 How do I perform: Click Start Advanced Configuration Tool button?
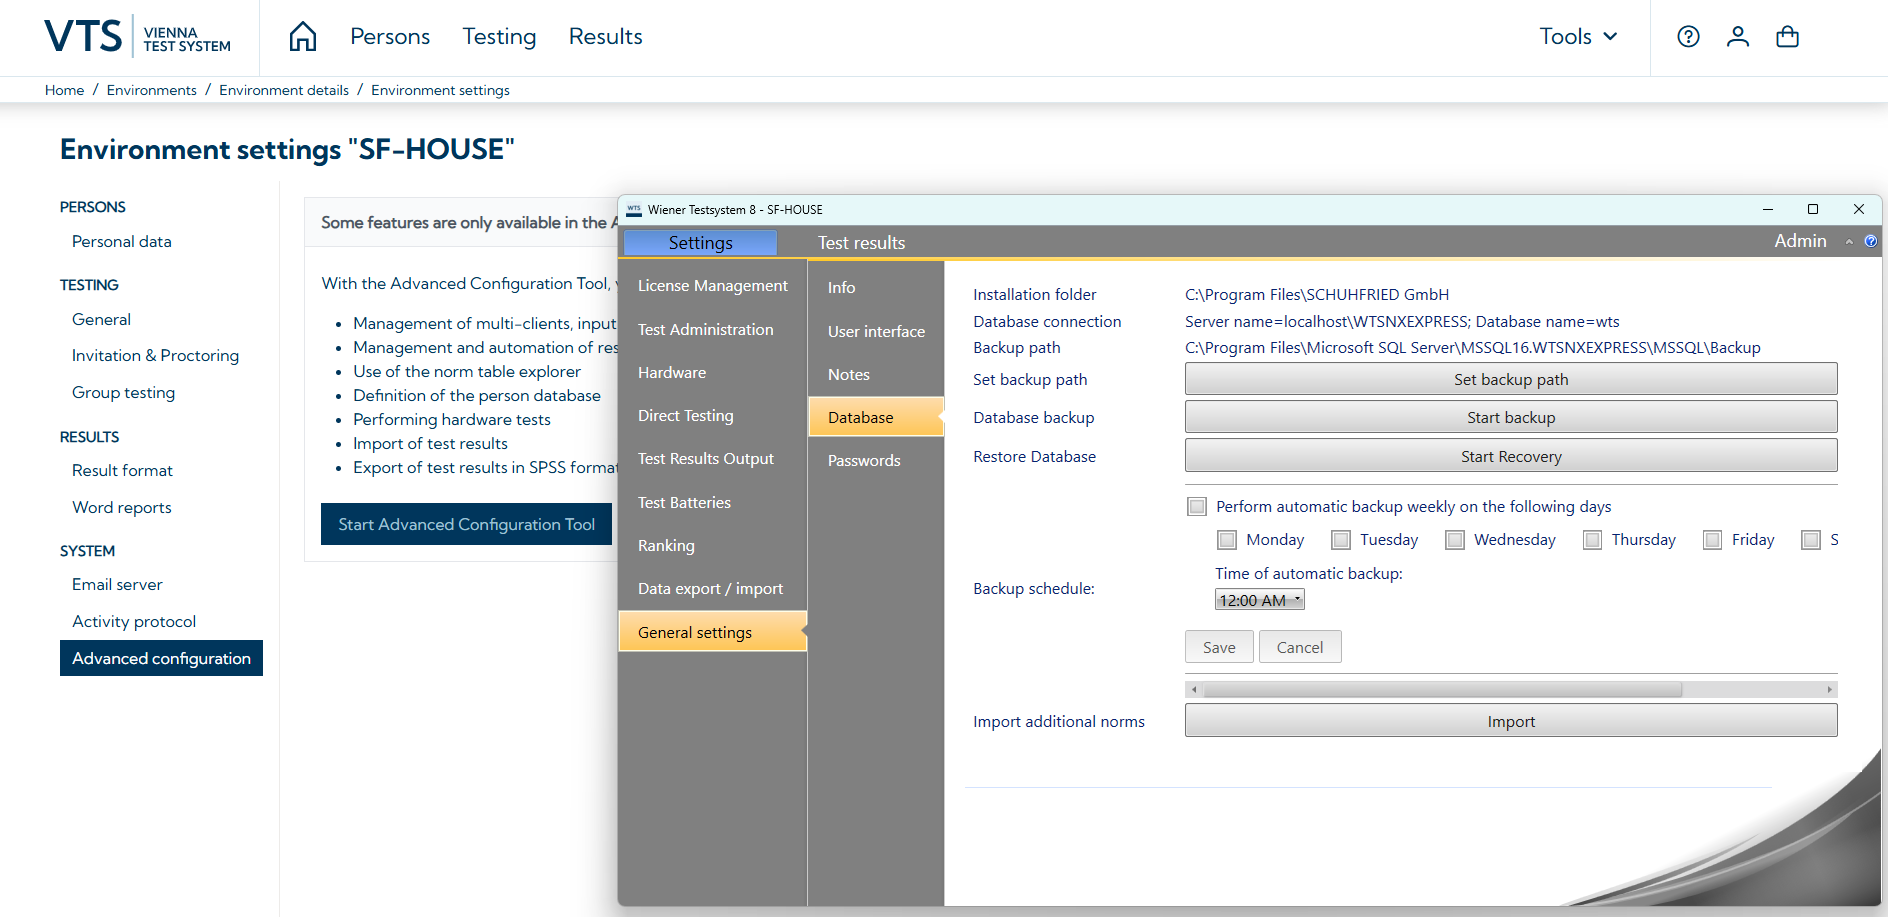click(466, 524)
